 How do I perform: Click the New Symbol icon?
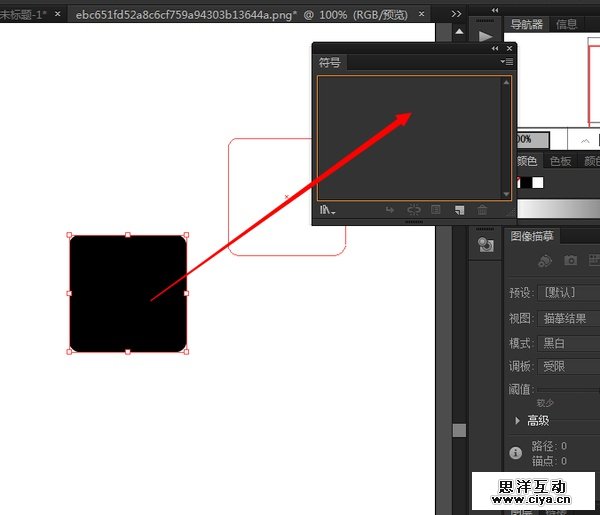click(x=459, y=210)
